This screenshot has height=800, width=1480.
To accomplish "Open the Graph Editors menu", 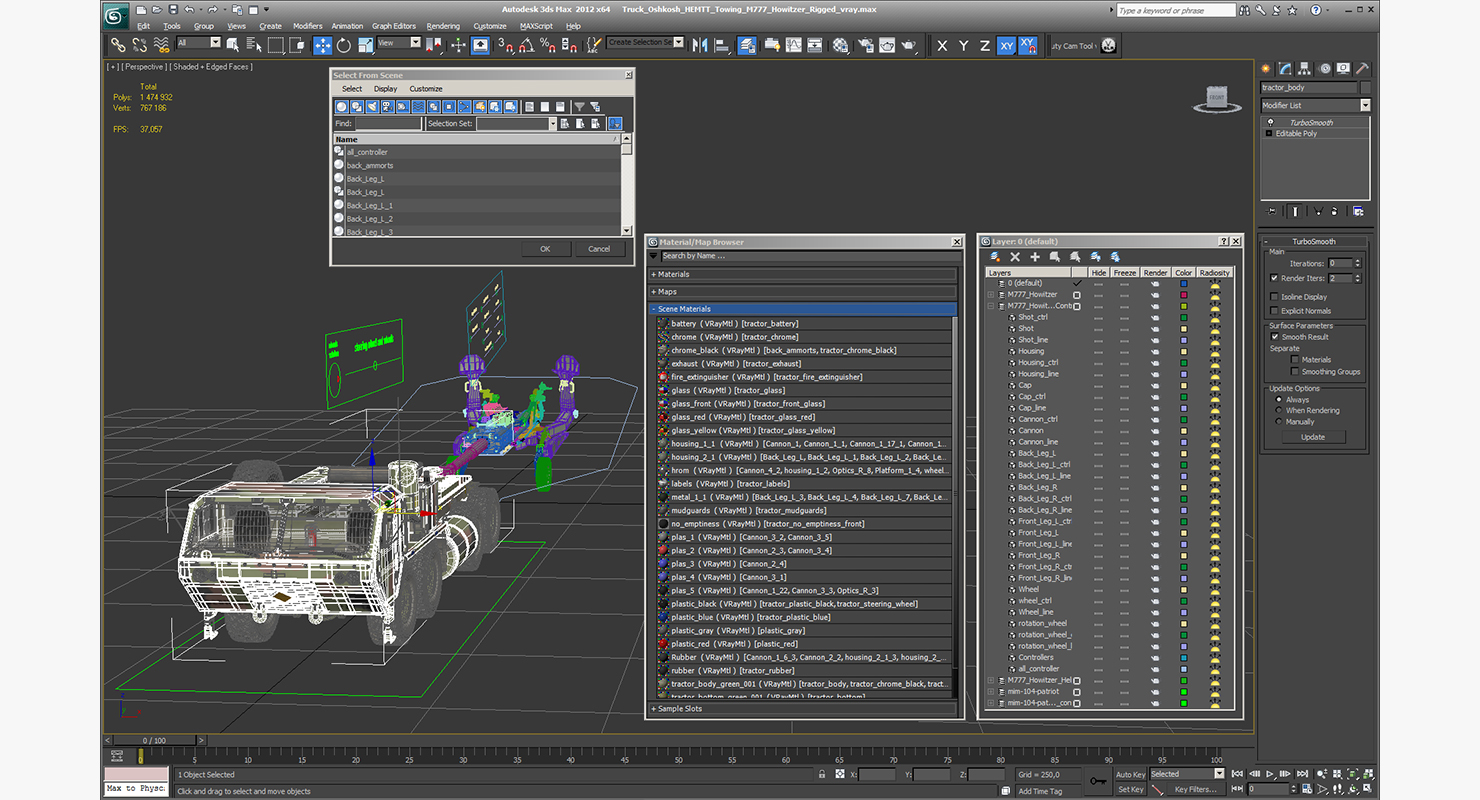I will tap(394, 26).
